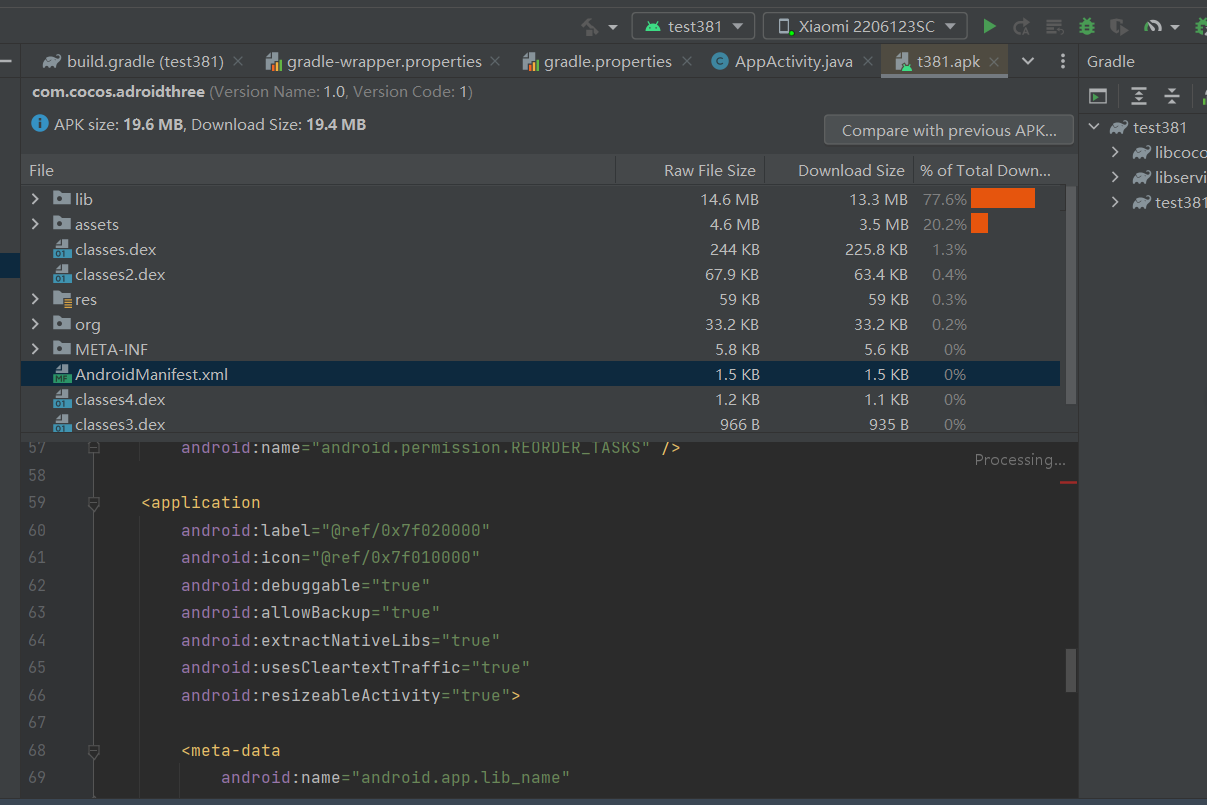This screenshot has width=1207, height=805.
Task: Click the Make Project hammer icon
Action: [590, 27]
